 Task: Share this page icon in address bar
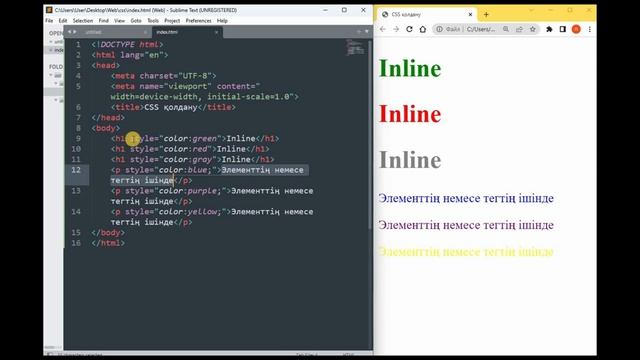519,29
